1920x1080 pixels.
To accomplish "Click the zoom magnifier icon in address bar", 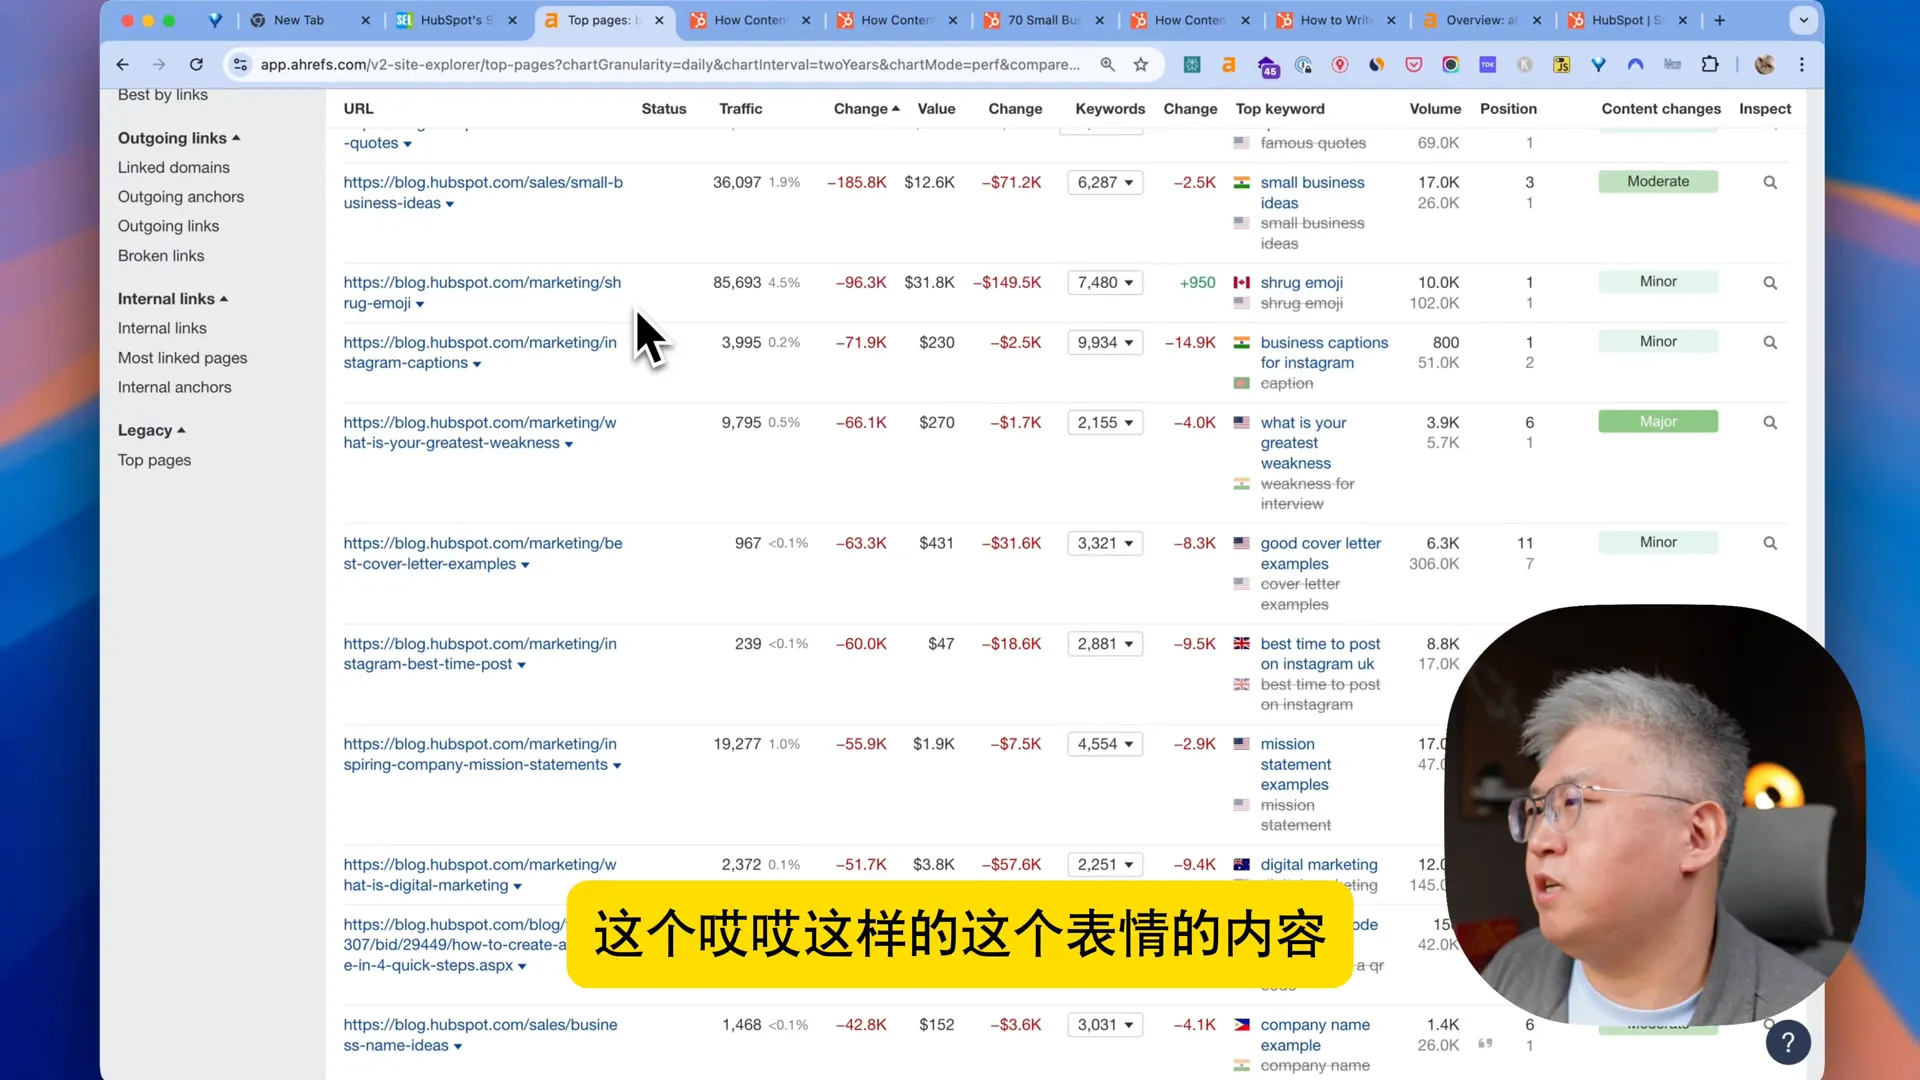I will point(1108,64).
